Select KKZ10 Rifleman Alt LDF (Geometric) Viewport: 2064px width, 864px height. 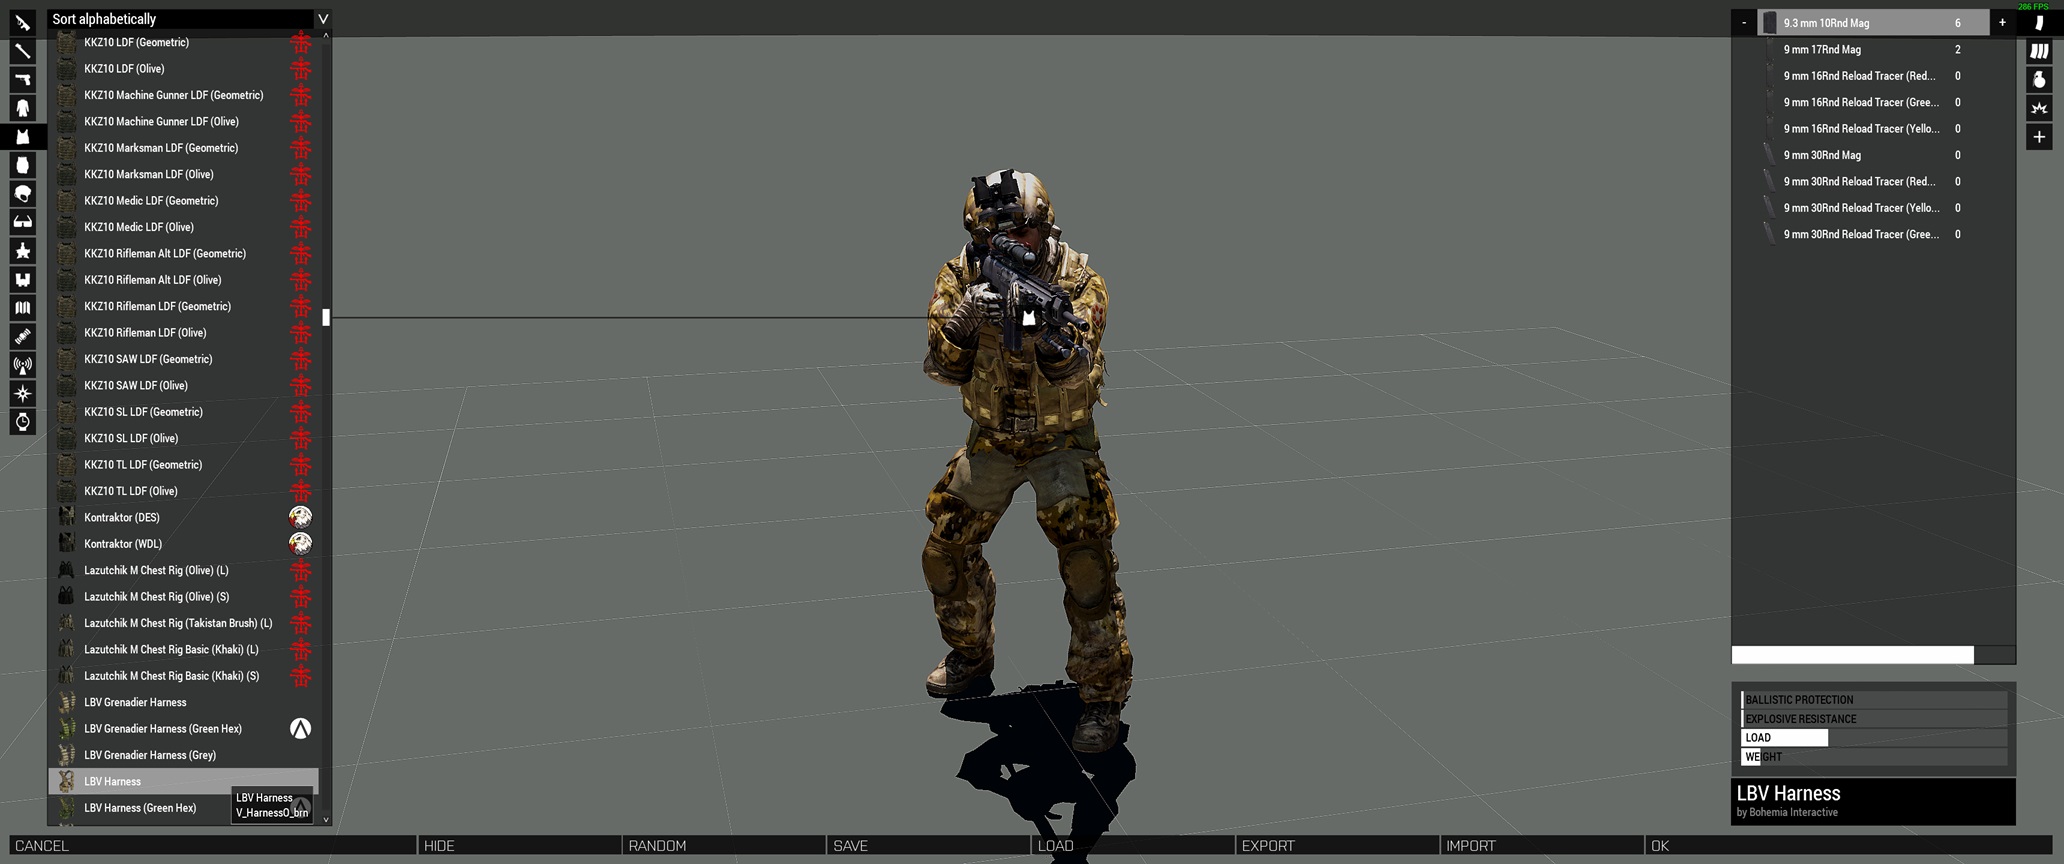point(183,253)
